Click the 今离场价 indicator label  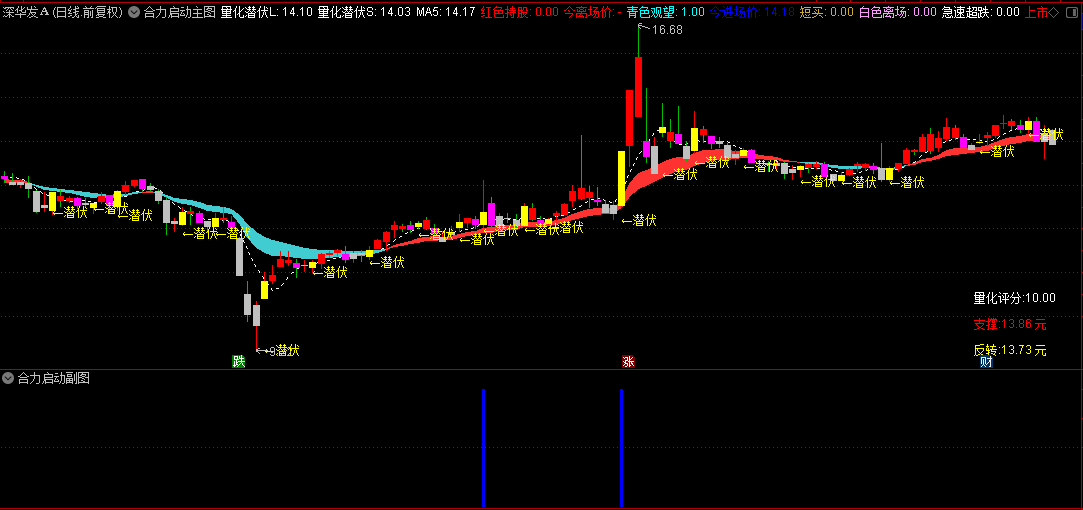tap(592, 12)
